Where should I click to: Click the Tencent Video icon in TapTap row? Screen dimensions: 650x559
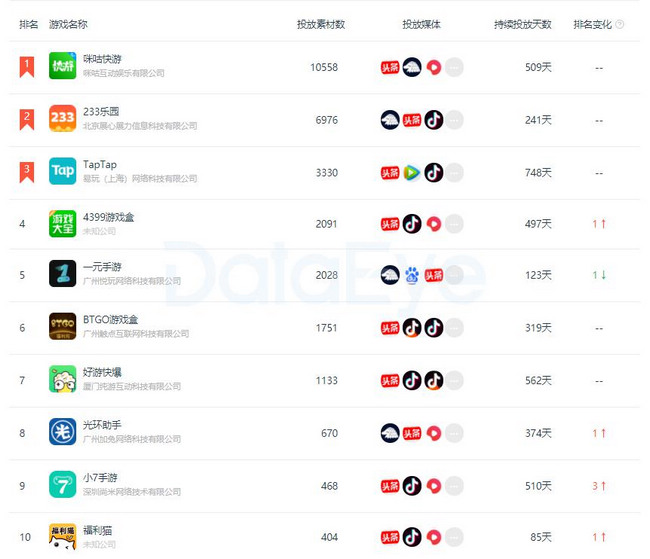click(412, 173)
